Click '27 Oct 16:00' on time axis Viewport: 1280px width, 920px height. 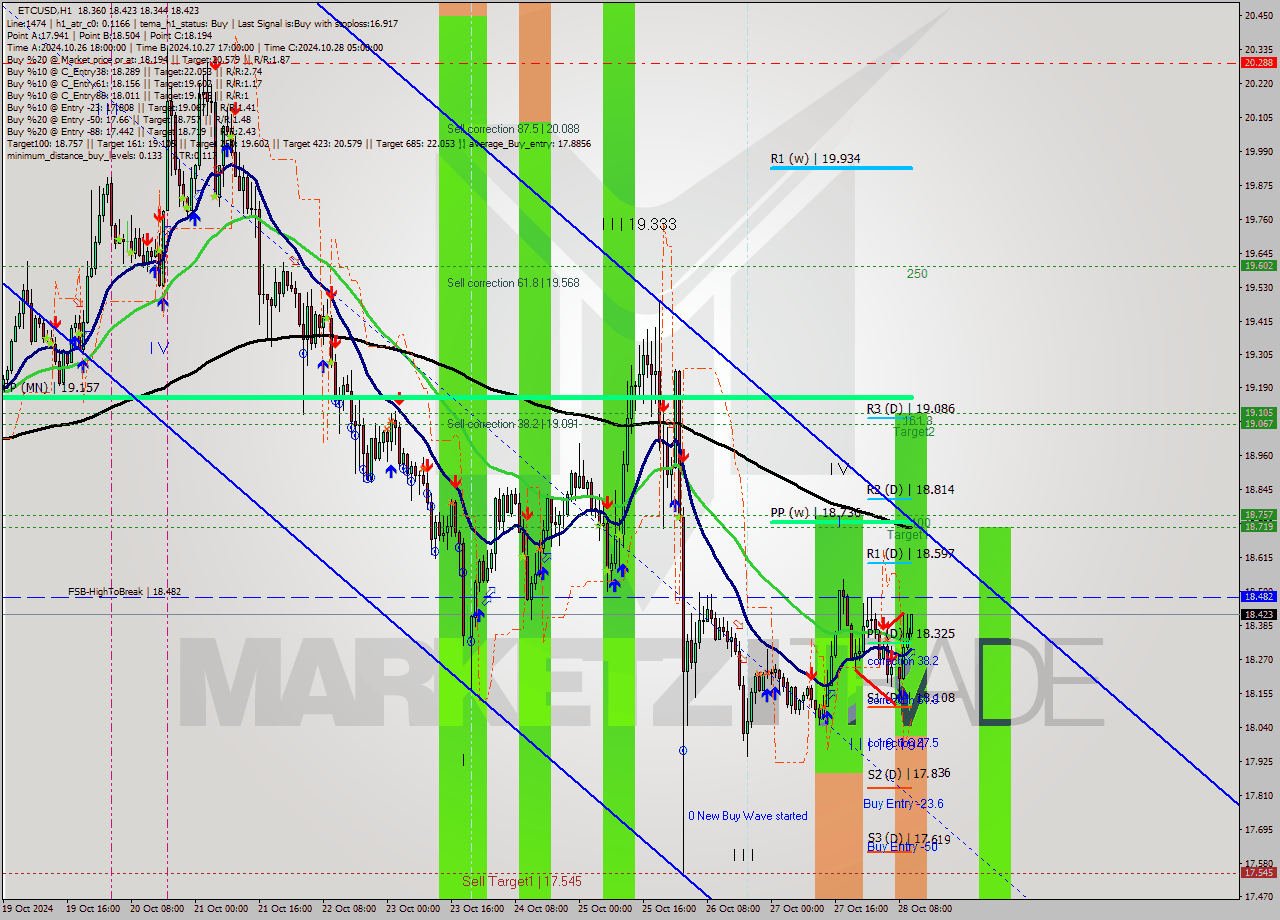(861, 909)
